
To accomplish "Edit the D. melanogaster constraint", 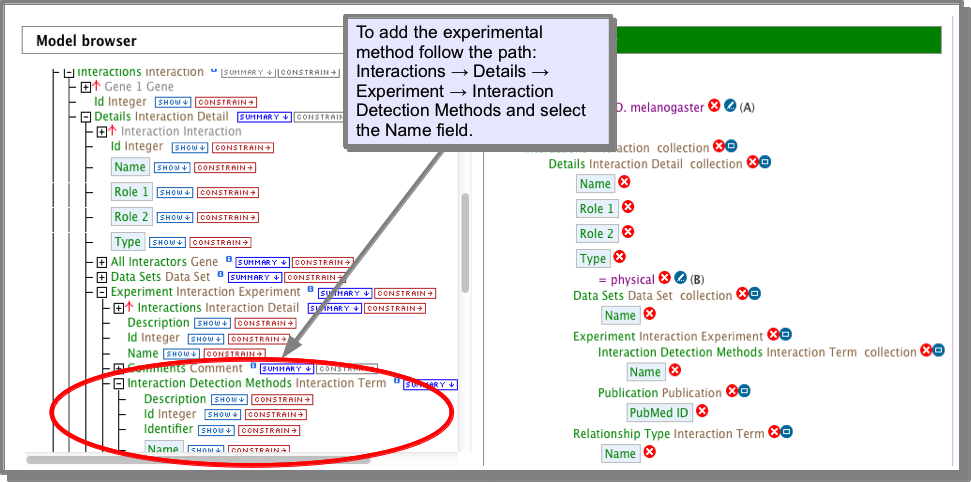I will [730, 105].
